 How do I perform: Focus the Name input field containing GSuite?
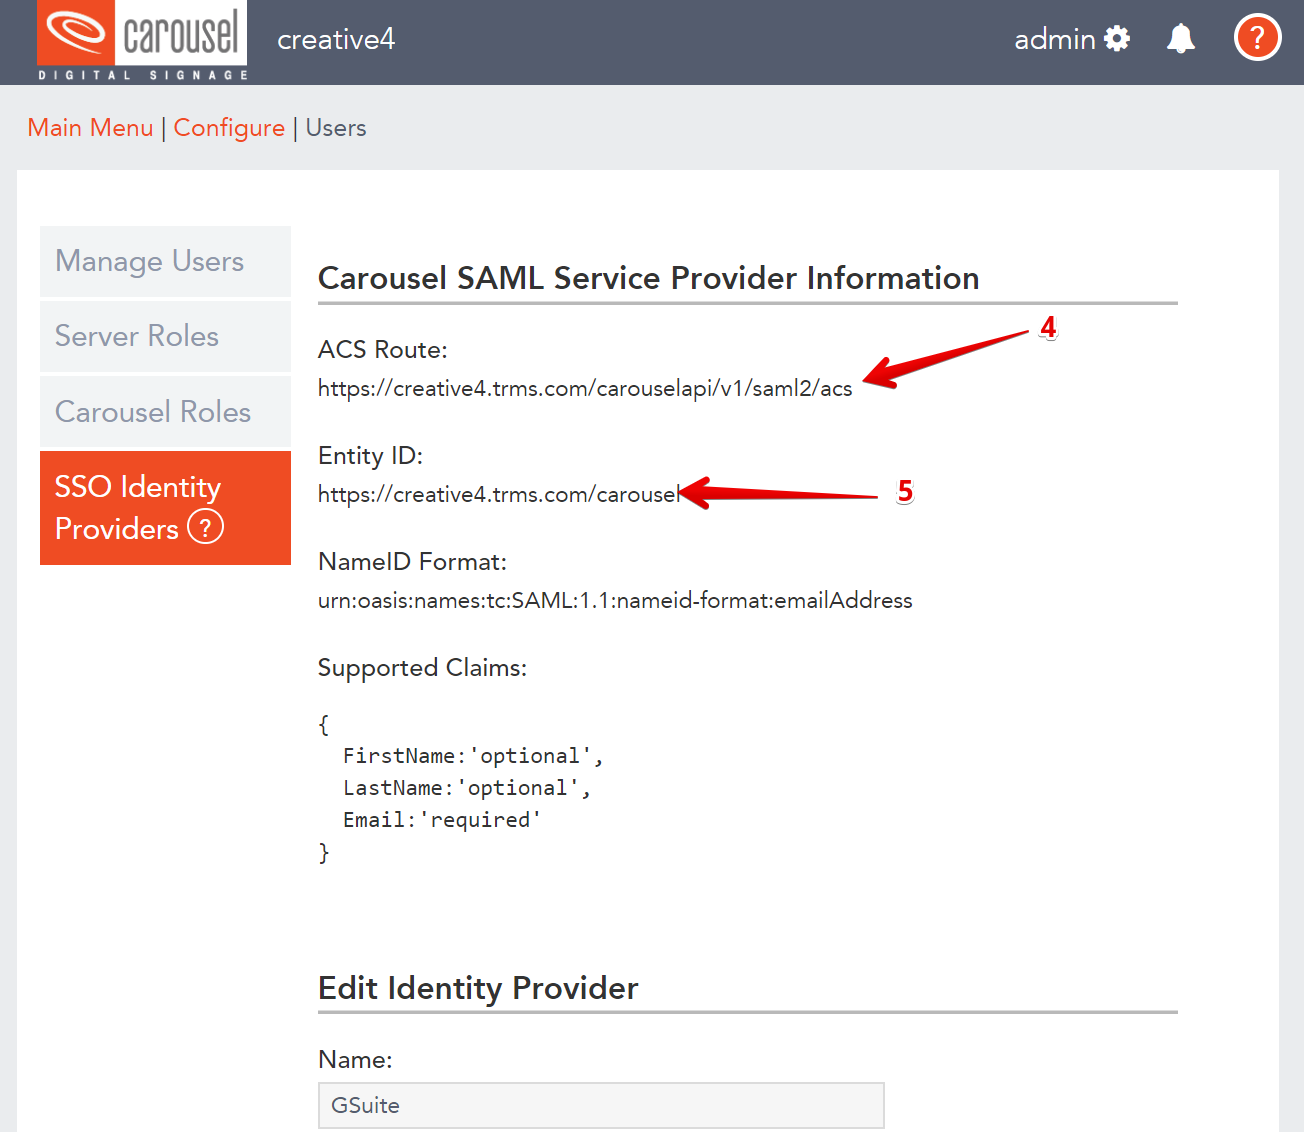[601, 1105]
